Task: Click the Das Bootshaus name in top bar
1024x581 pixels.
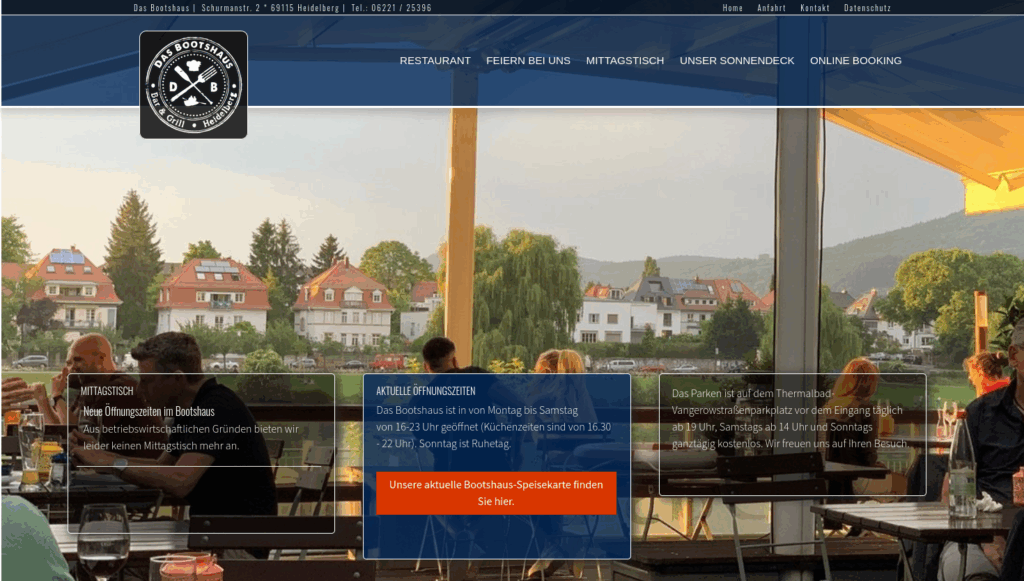Action: coord(161,8)
